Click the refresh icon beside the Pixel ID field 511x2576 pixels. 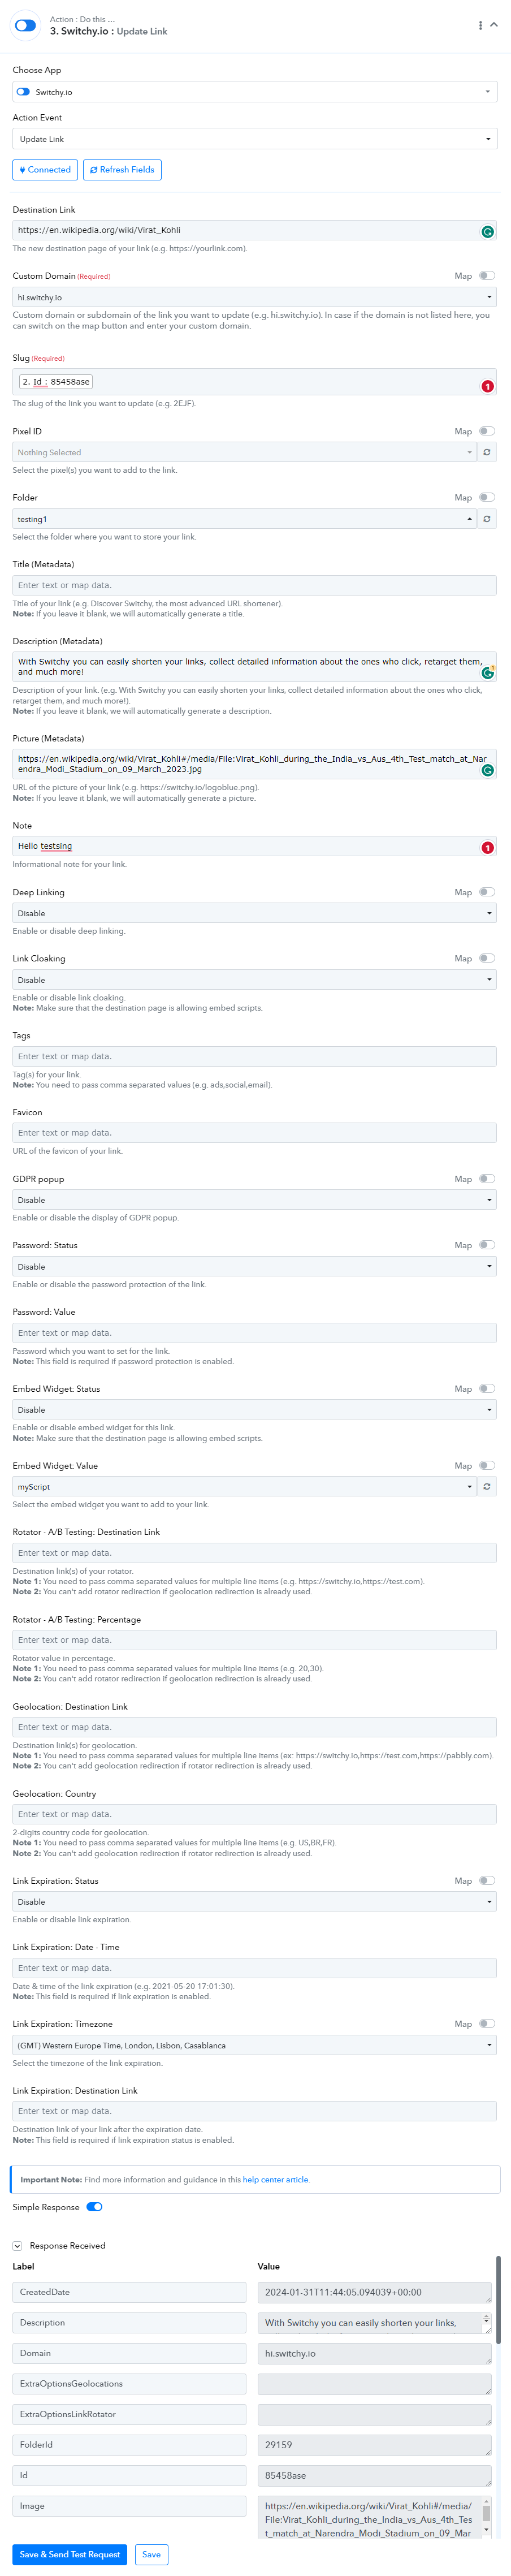[x=487, y=452]
